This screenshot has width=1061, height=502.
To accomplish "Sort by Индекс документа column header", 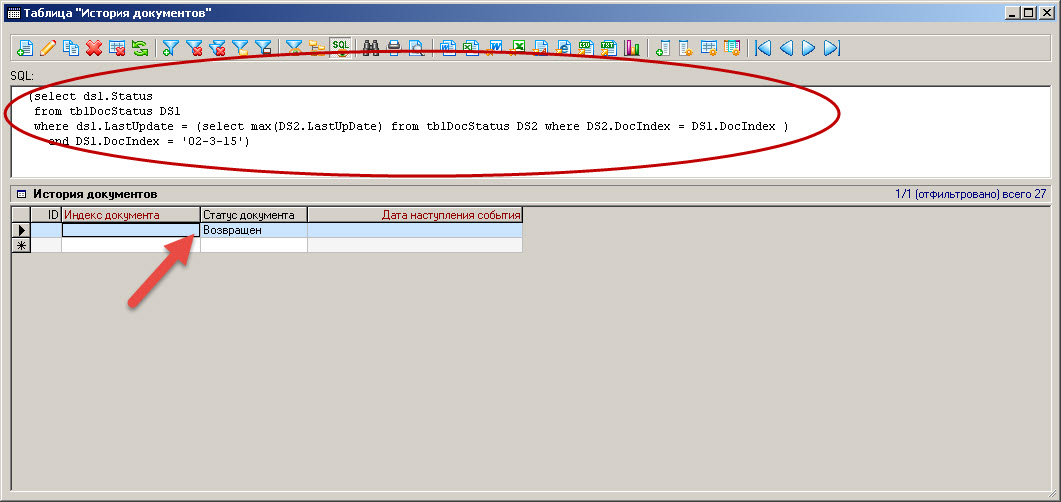I will point(131,215).
